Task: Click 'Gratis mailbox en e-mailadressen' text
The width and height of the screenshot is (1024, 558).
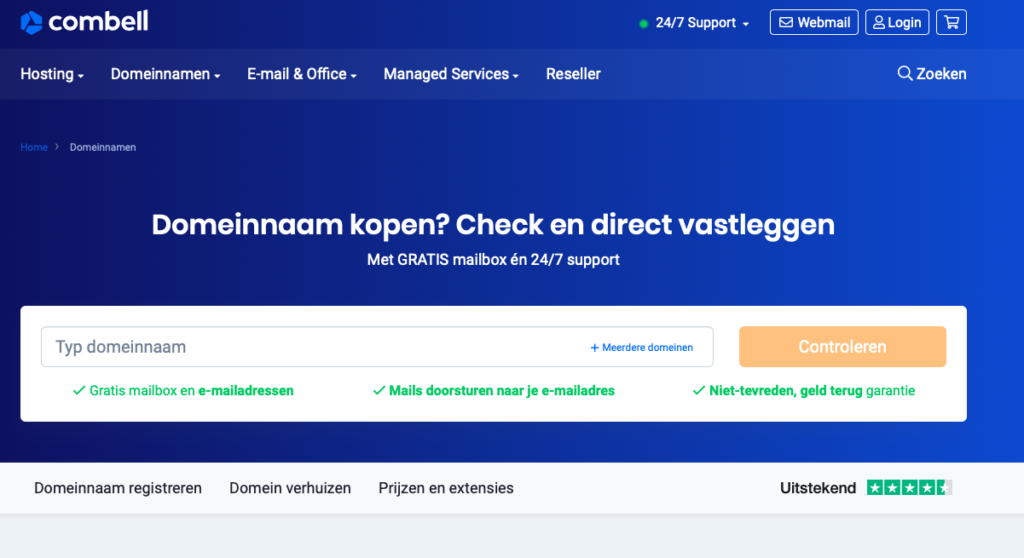Action: tap(184, 391)
